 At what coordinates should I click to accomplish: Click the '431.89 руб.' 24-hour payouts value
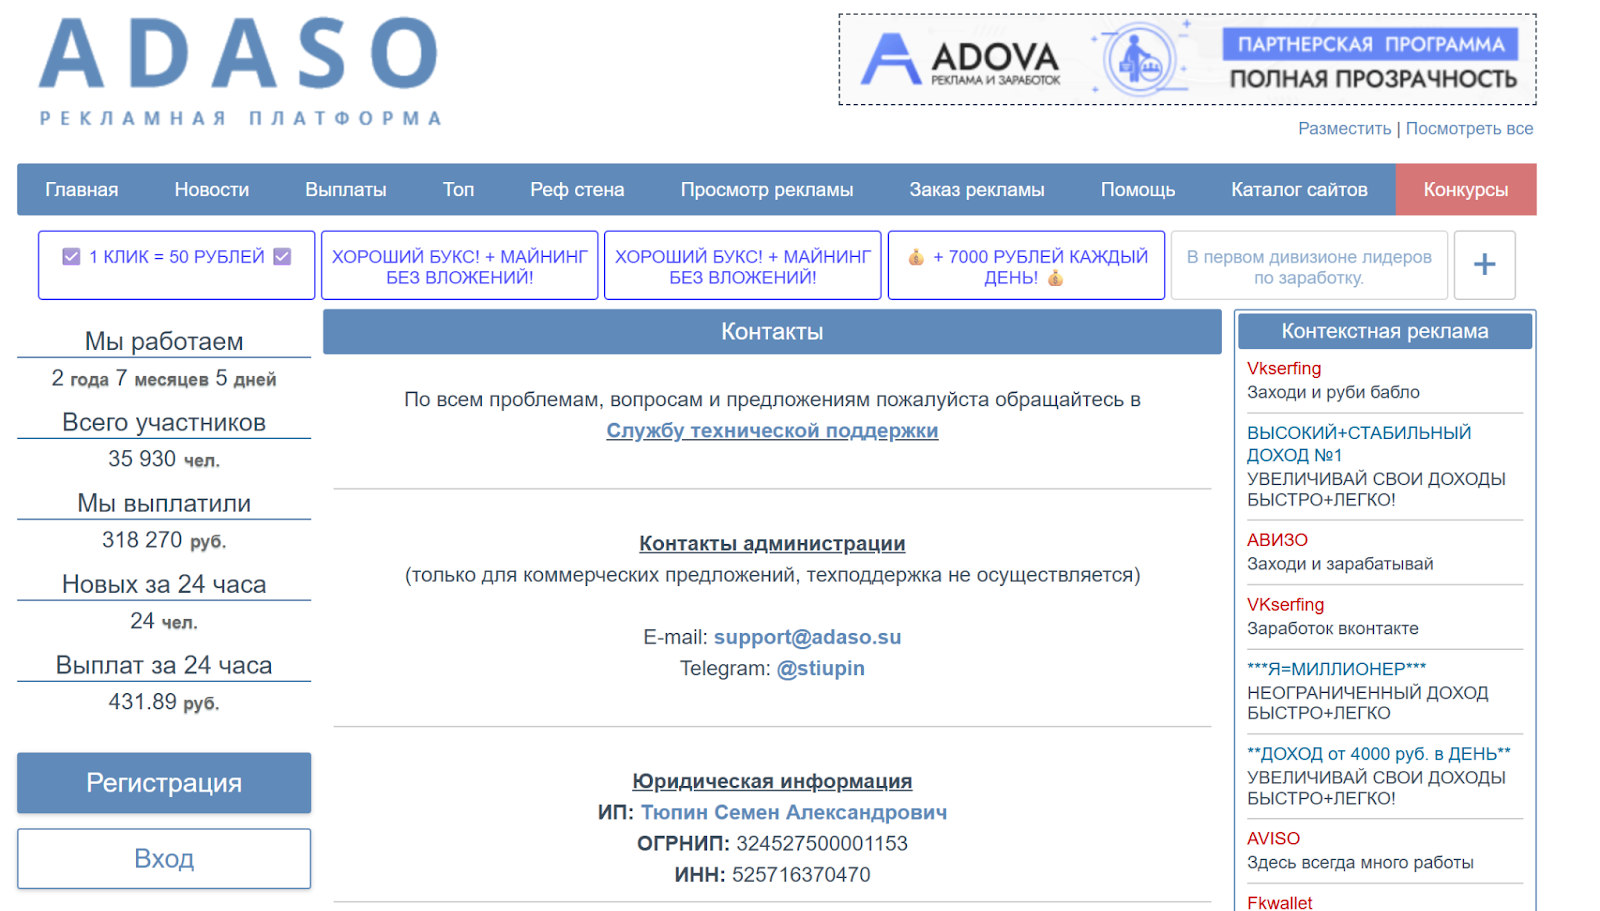click(164, 702)
